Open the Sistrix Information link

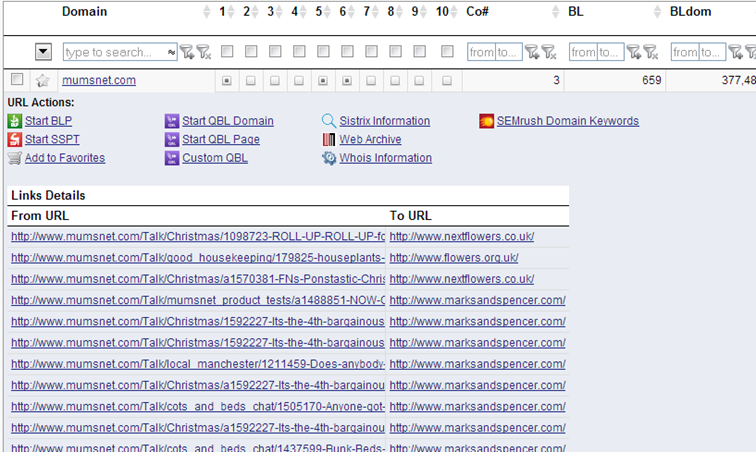(x=384, y=121)
